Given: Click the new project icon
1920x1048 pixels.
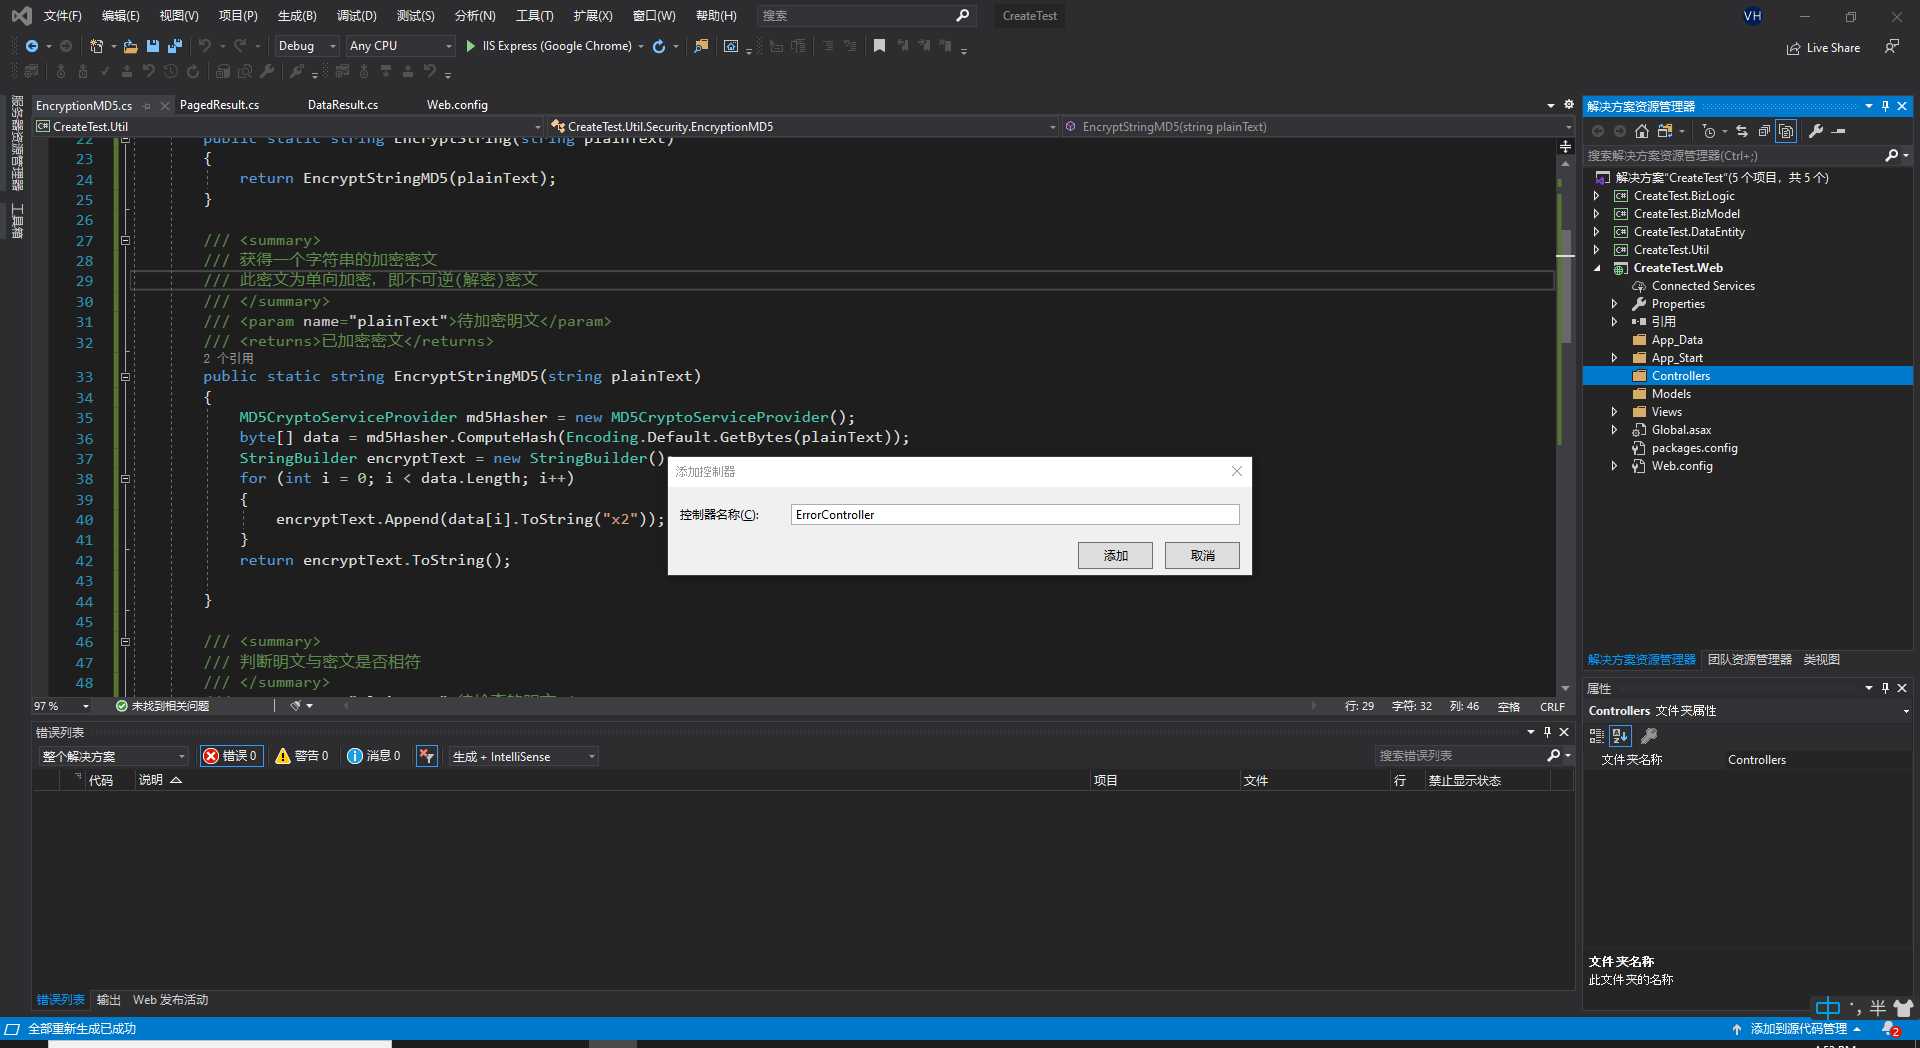Looking at the screenshot, I should coord(96,46).
